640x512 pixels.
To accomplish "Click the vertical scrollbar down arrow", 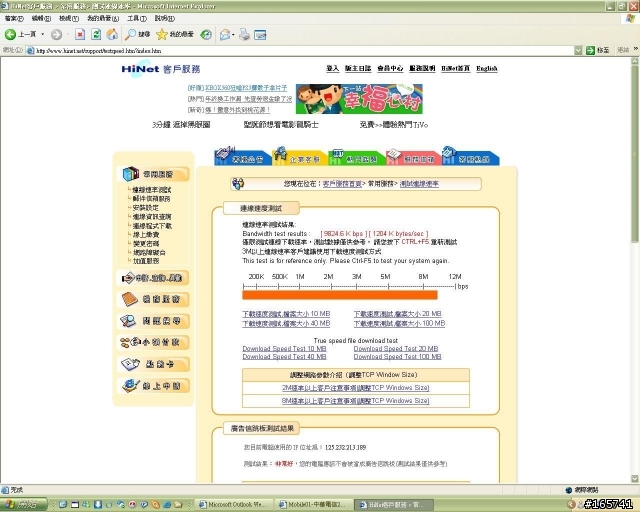I will coord(635,479).
